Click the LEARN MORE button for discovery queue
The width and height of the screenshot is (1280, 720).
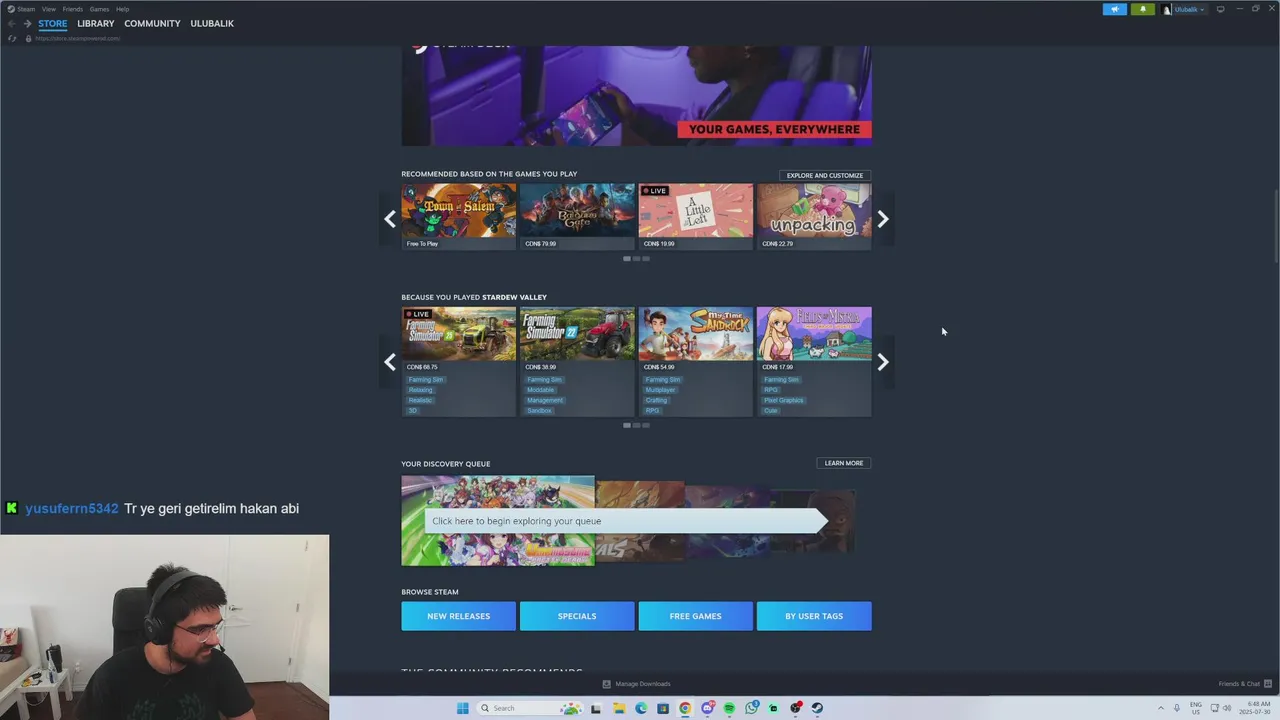pos(844,463)
